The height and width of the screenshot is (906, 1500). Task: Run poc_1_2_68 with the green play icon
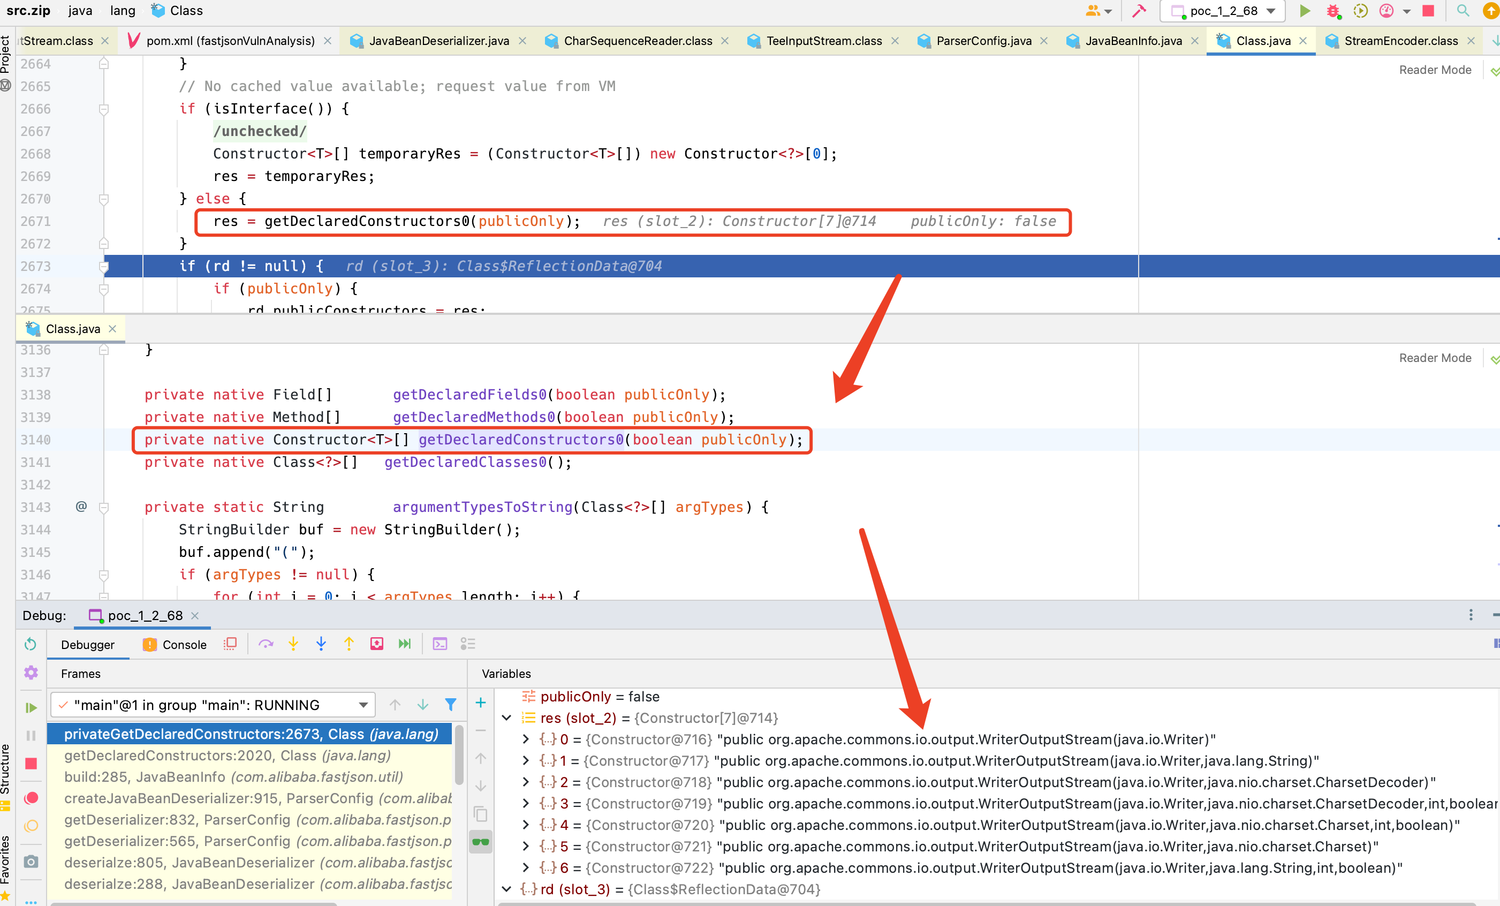click(1305, 11)
